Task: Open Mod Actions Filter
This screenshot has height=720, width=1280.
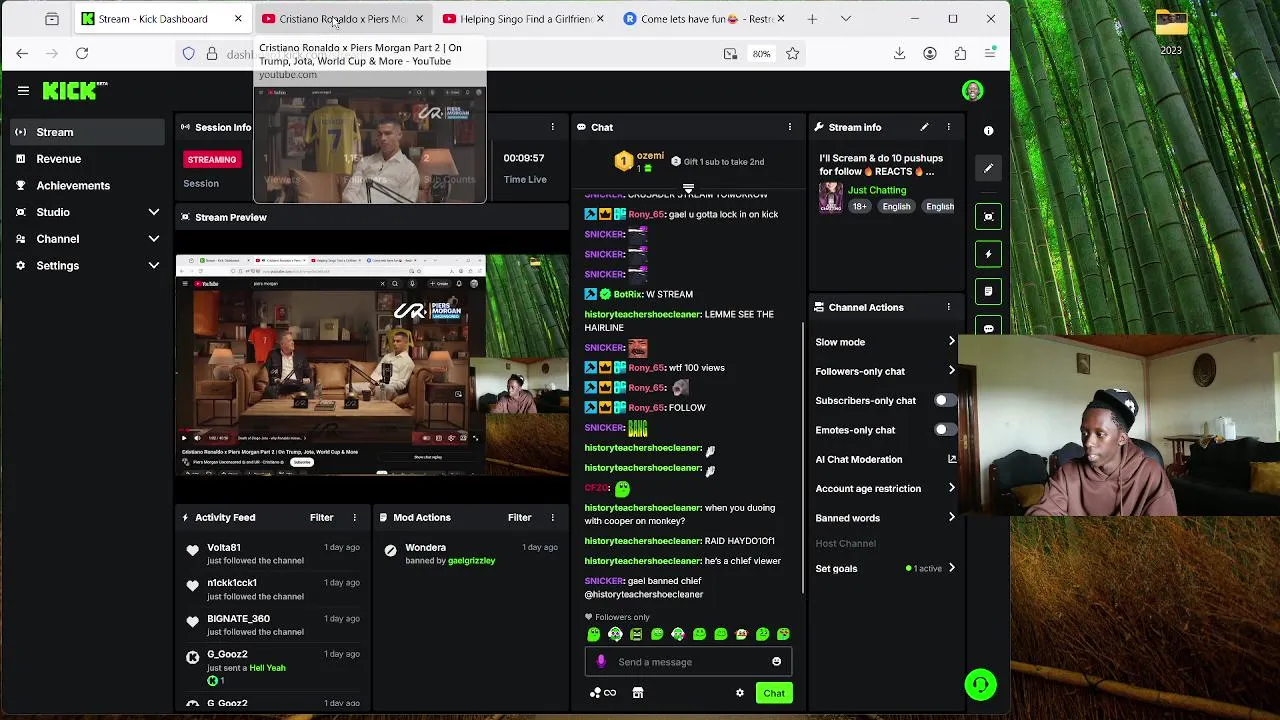Action: [519, 517]
